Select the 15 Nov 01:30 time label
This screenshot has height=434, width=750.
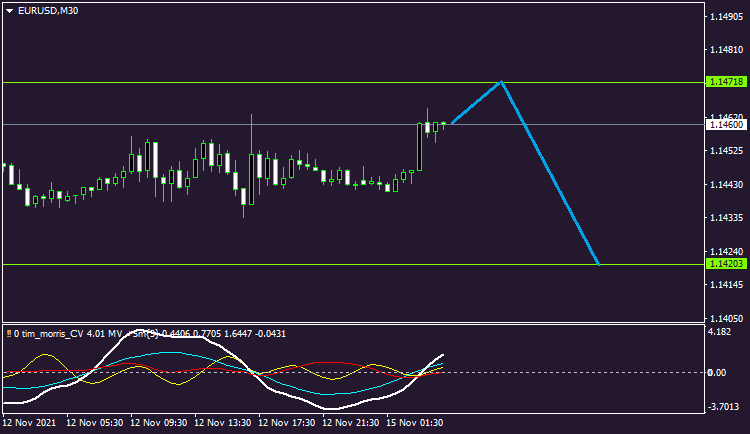(x=415, y=423)
